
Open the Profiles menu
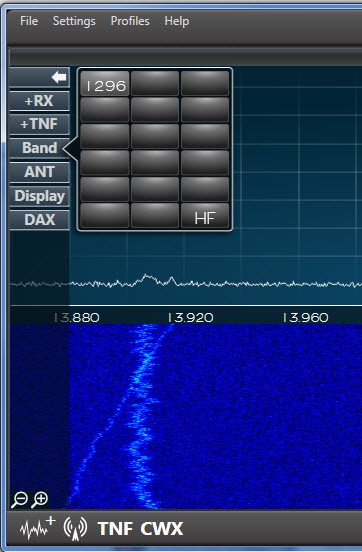(130, 21)
